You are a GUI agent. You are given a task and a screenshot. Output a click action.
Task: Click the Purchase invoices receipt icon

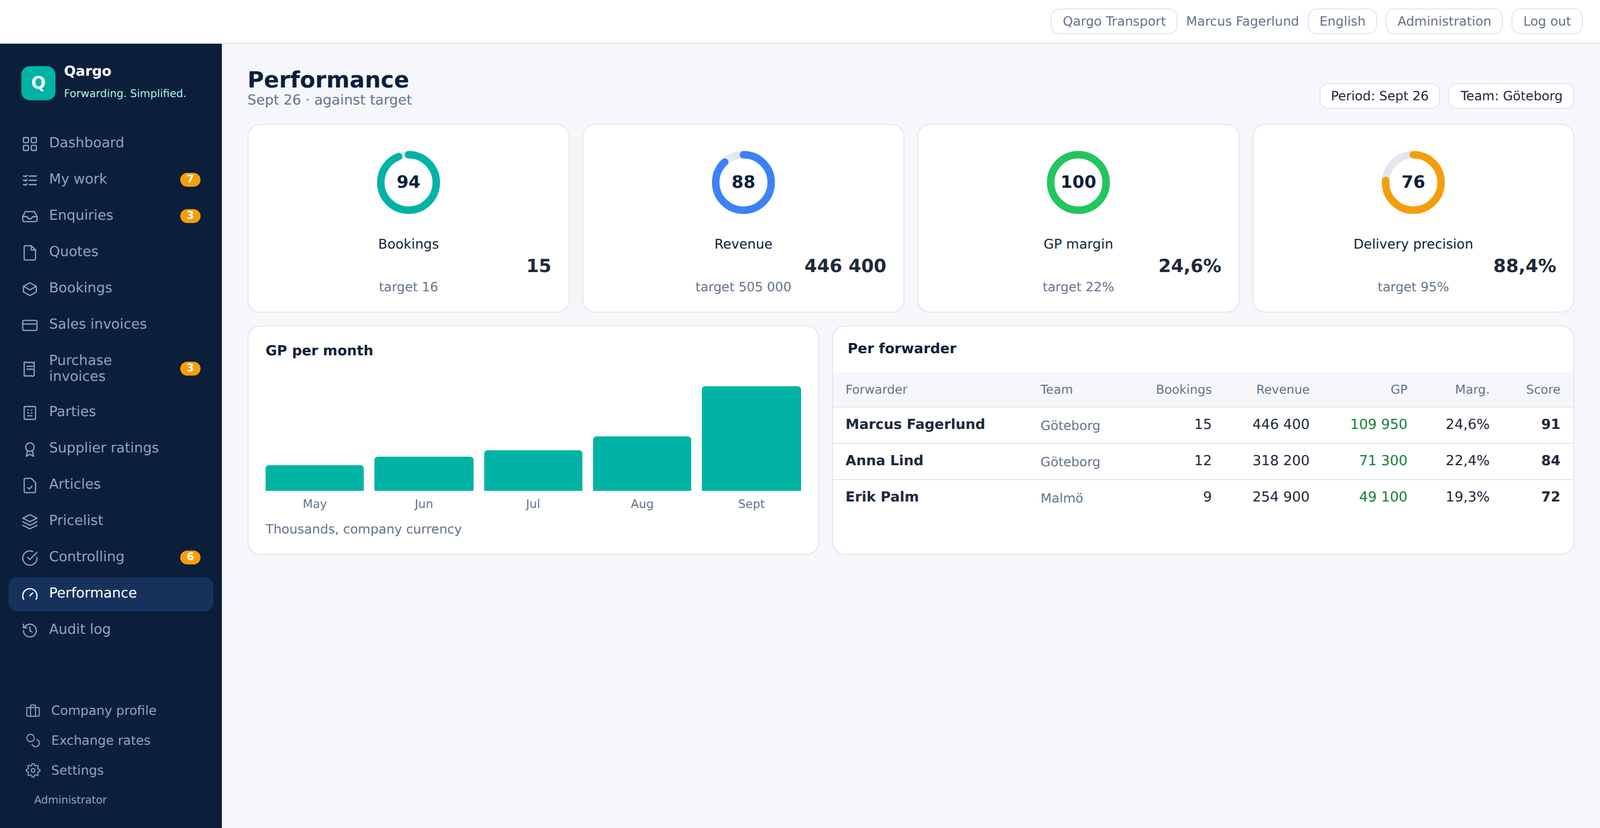(30, 369)
